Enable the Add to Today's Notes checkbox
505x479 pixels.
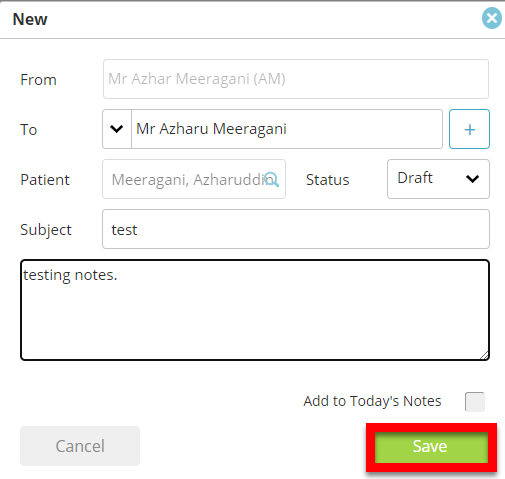(475, 402)
